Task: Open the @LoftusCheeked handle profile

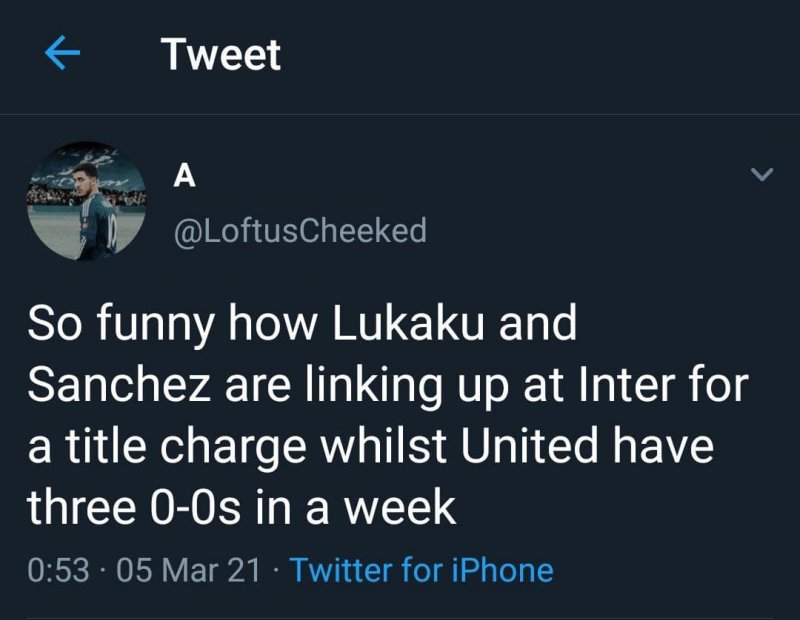Action: pos(300,231)
